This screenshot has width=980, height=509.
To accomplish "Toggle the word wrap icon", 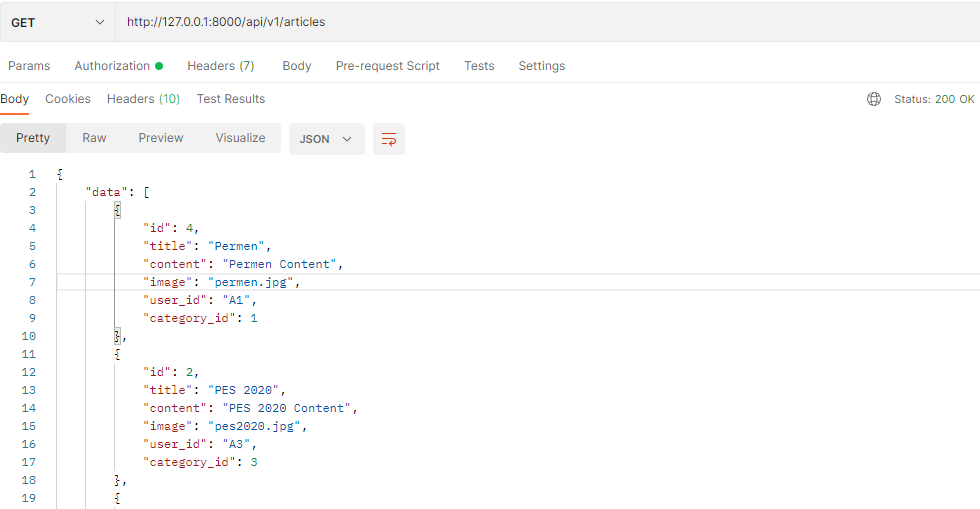I will tap(389, 139).
